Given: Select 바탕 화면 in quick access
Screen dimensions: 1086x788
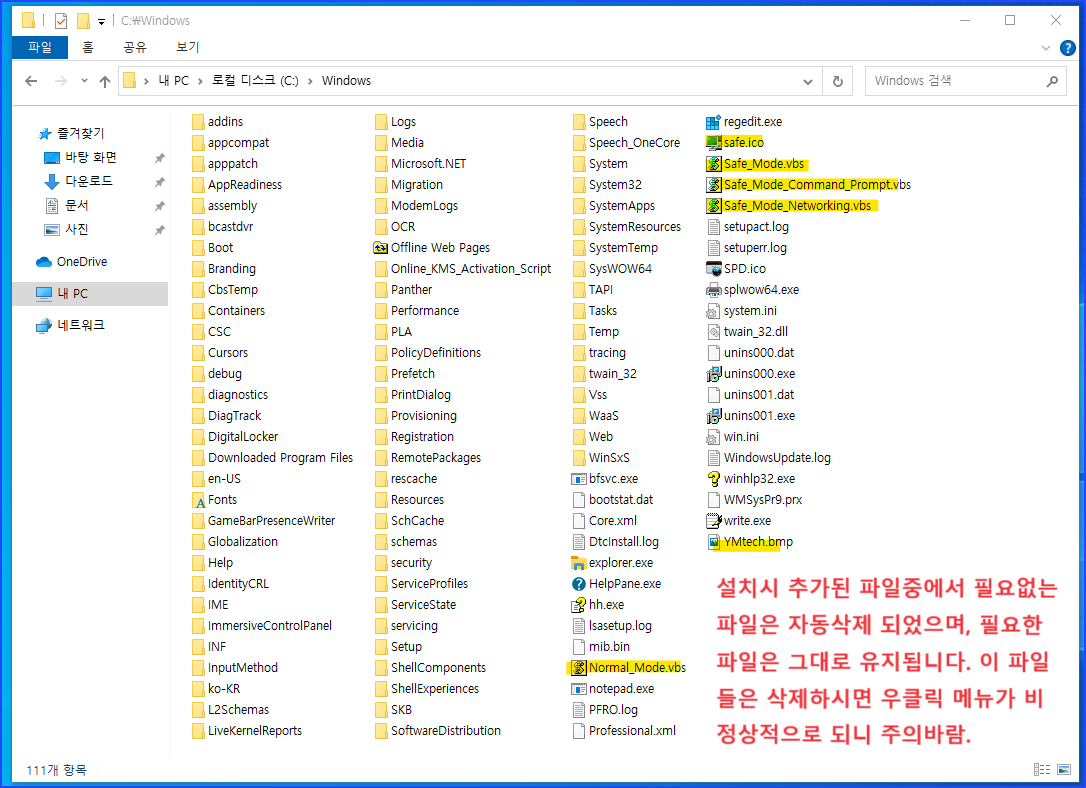Looking at the screenshot, I should (91, 158).
